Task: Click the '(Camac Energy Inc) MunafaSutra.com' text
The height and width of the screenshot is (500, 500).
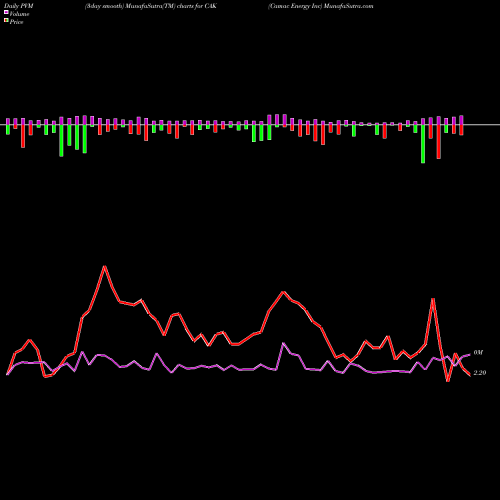Action: pyautogui.click(x=320, y=6)
